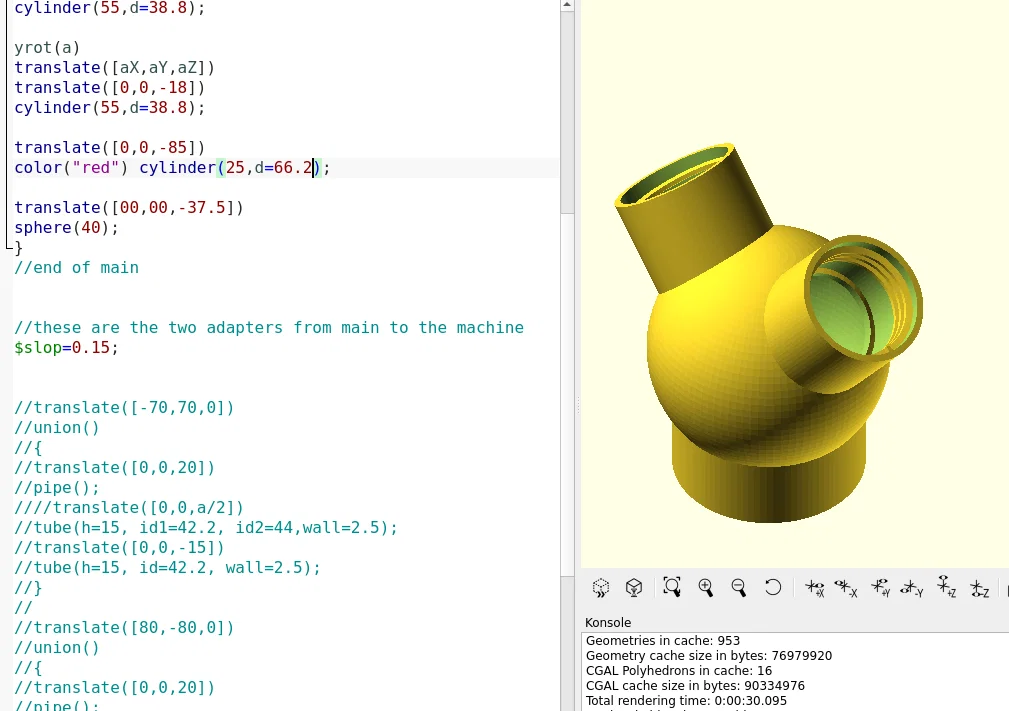Click the View All magnifier icon

672,587
